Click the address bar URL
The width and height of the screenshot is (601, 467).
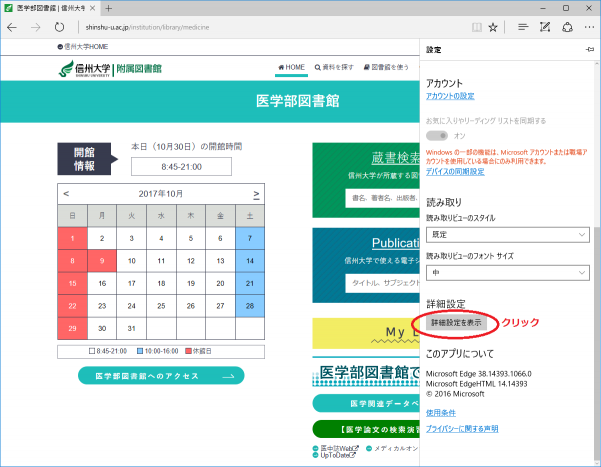[147, 27]
